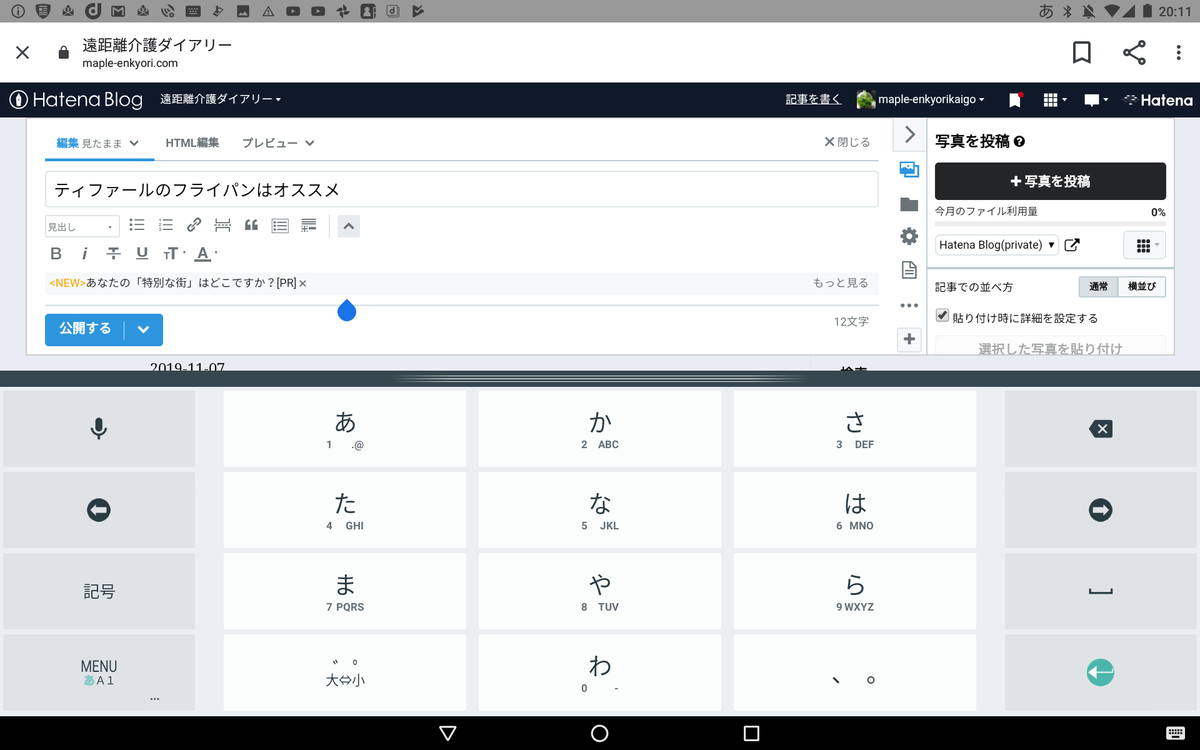The height and width of the screenshot is (750, 1200).
Task: Insert a blockquote
Action: (x=251, y=226)
